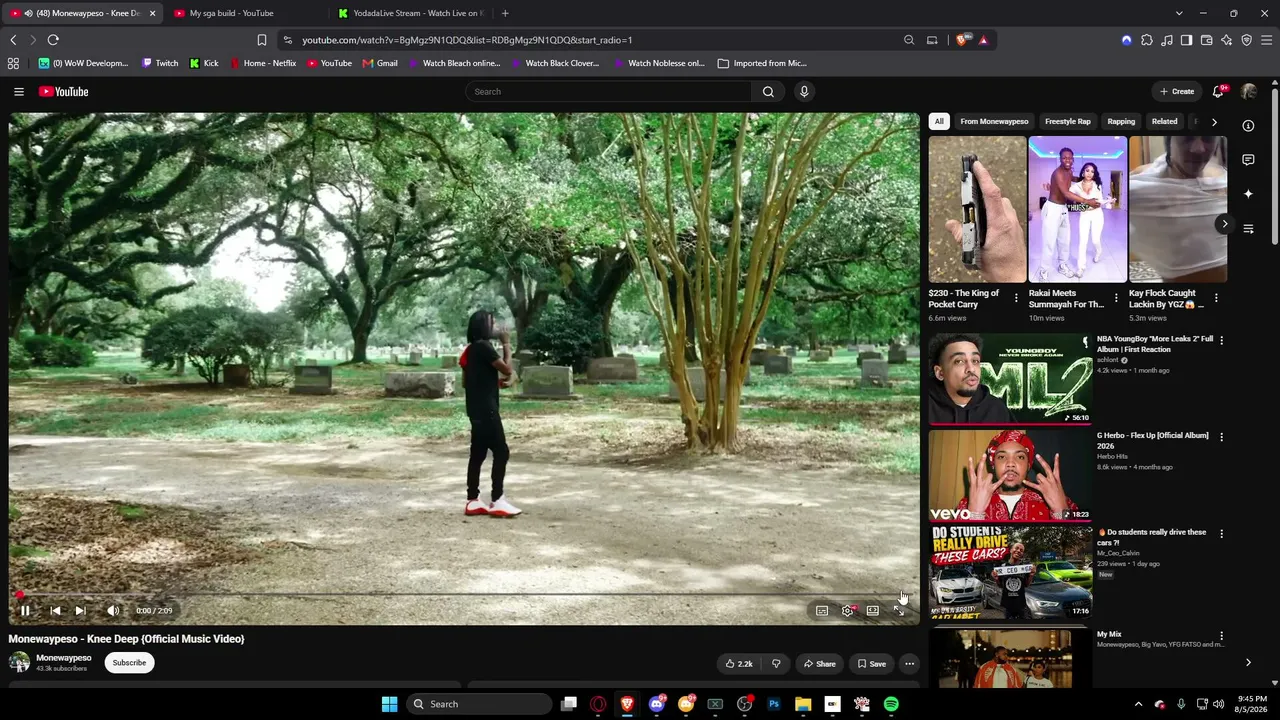Image resolution: width=1280 pixels, height=720 pixels.
Task: Select the Rapping filter chip
Action: pos(1121,121)
